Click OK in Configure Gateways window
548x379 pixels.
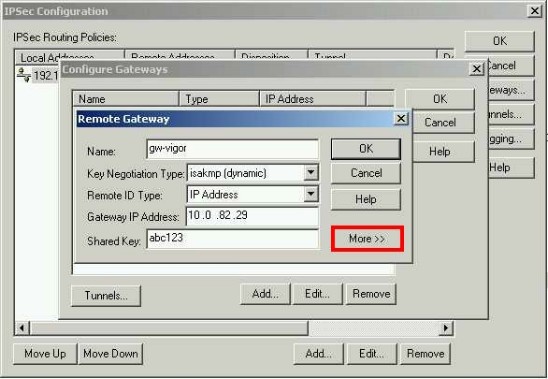tap(440, 99)
